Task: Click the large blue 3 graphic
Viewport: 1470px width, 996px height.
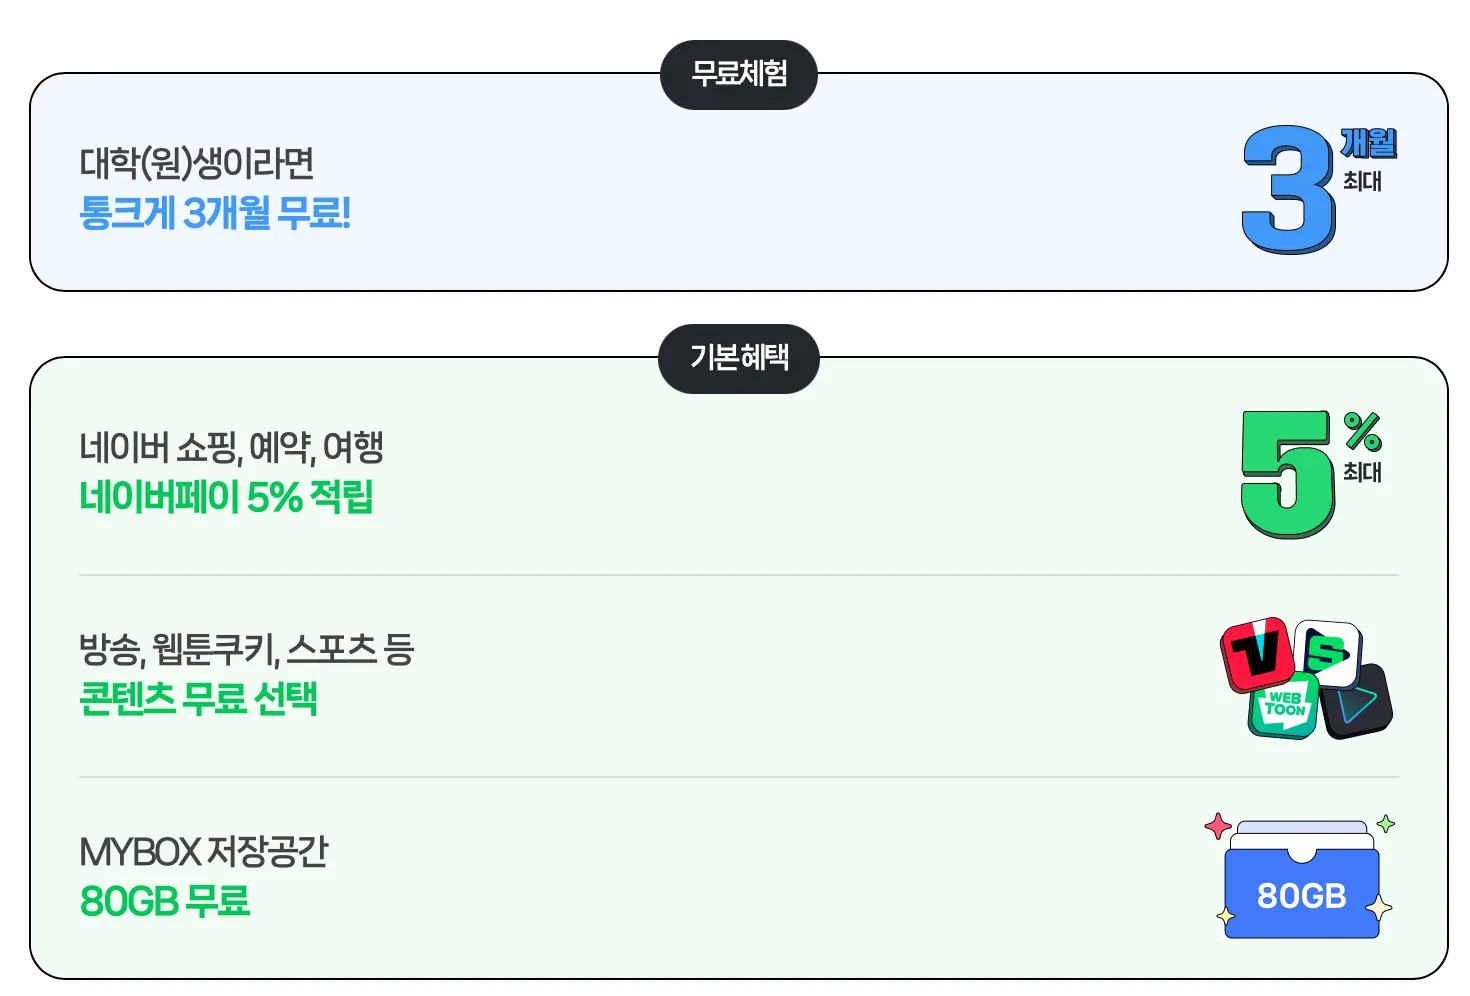Action: [x=1287, y=188]
